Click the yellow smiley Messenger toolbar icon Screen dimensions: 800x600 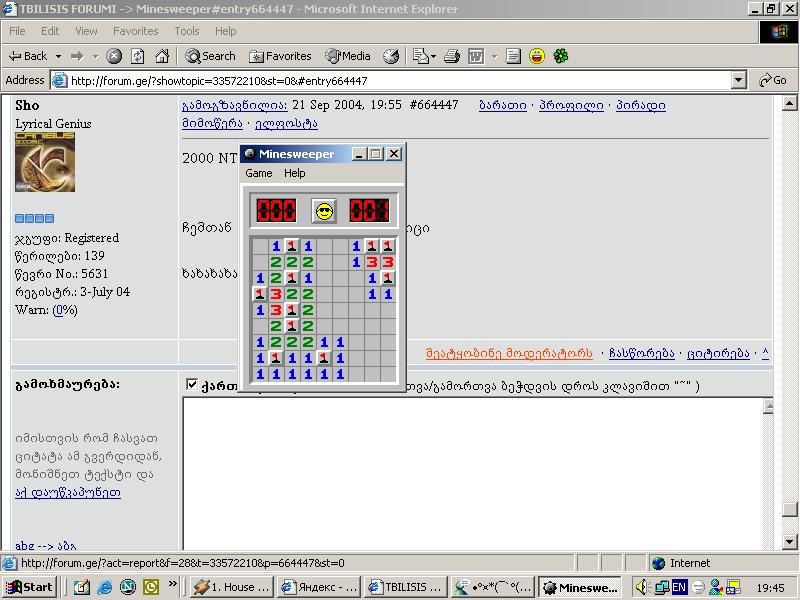click(x=537, y=56)
